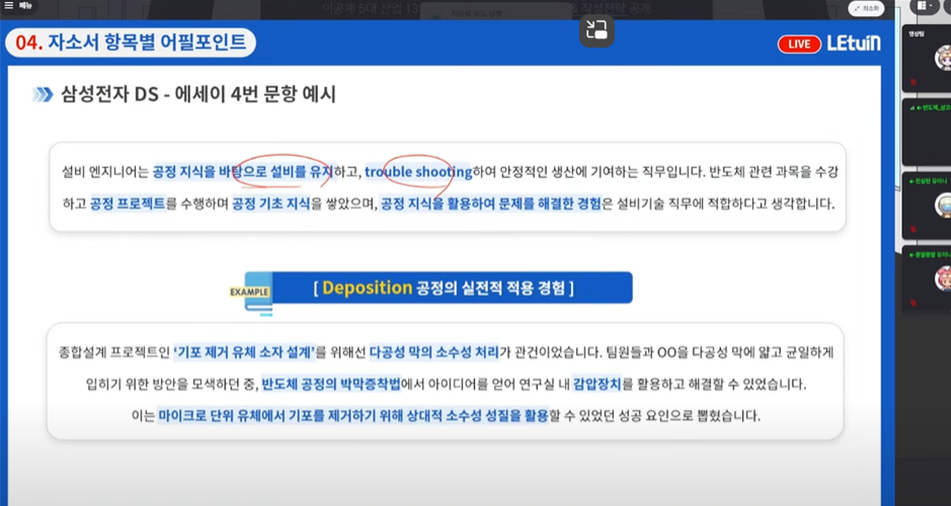Screen dimensions: 951x506
Task: Click the 04. 자소서 항목별 어필포인트 title pill
Action: coord(130,42)
